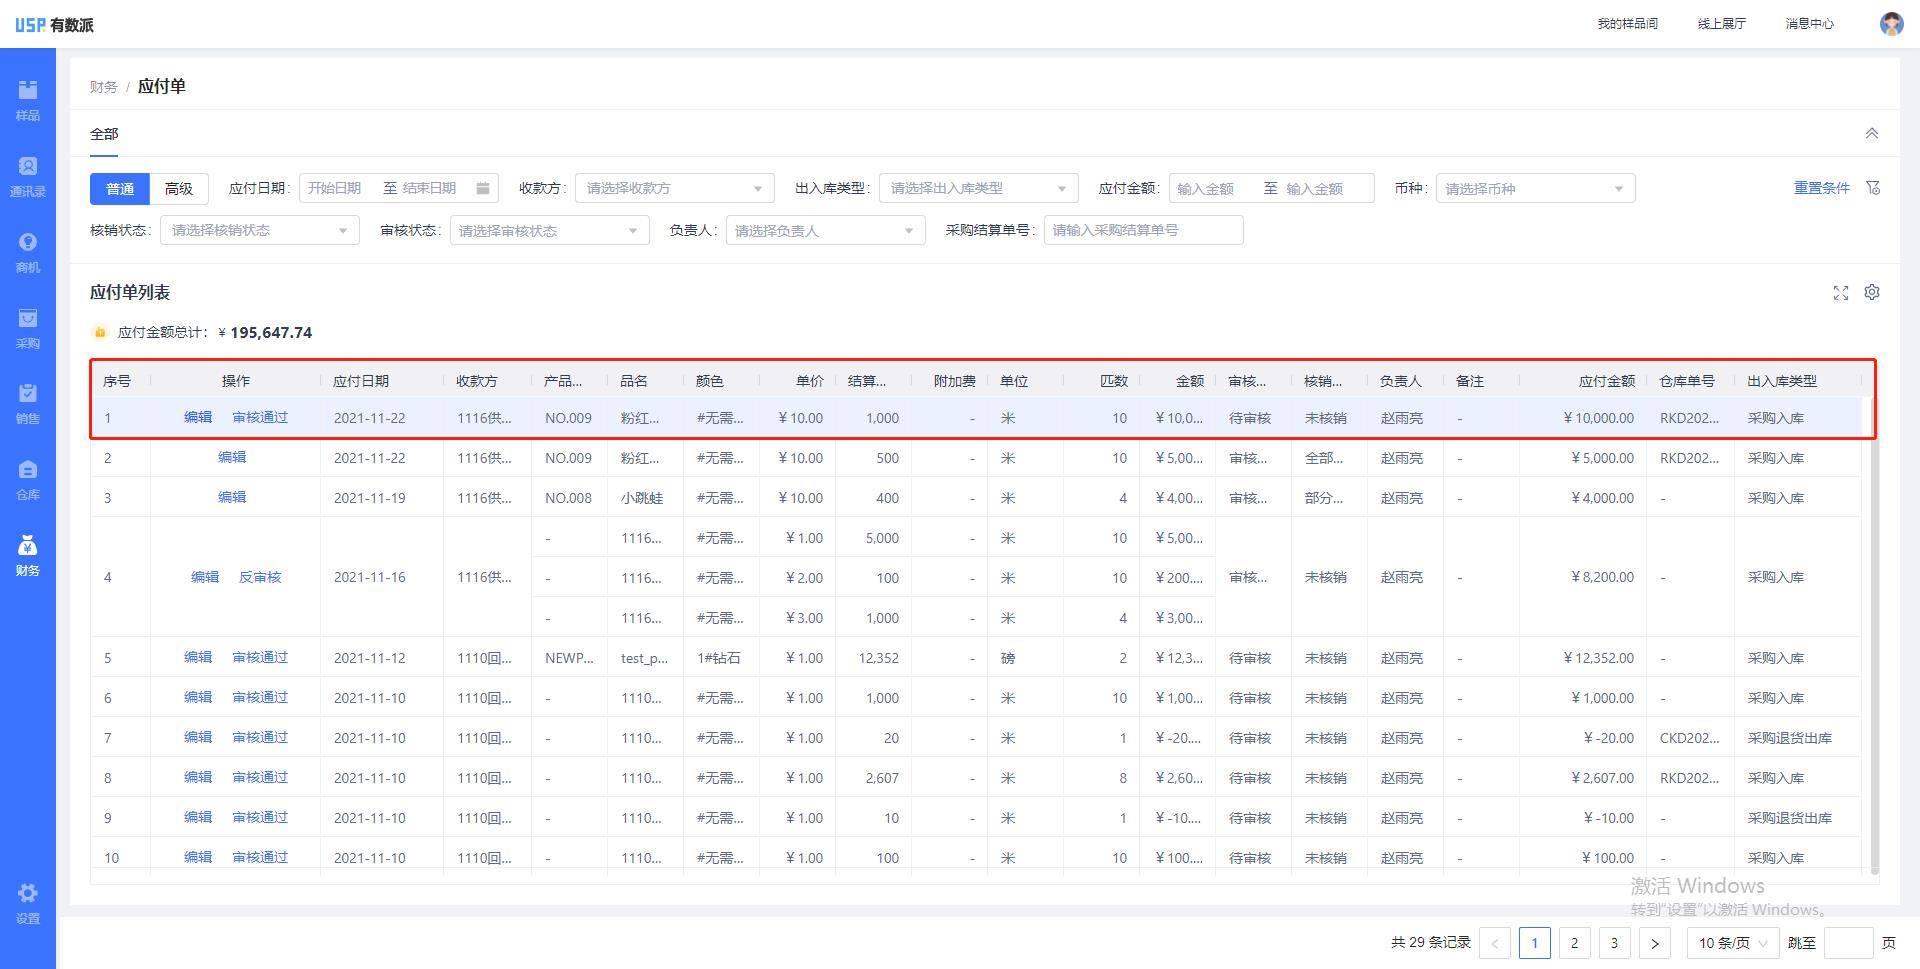The width and height of the screenshot is (1920, 969).
Task: Click 重置条件 link
Action: click(x=1821, y=188)
